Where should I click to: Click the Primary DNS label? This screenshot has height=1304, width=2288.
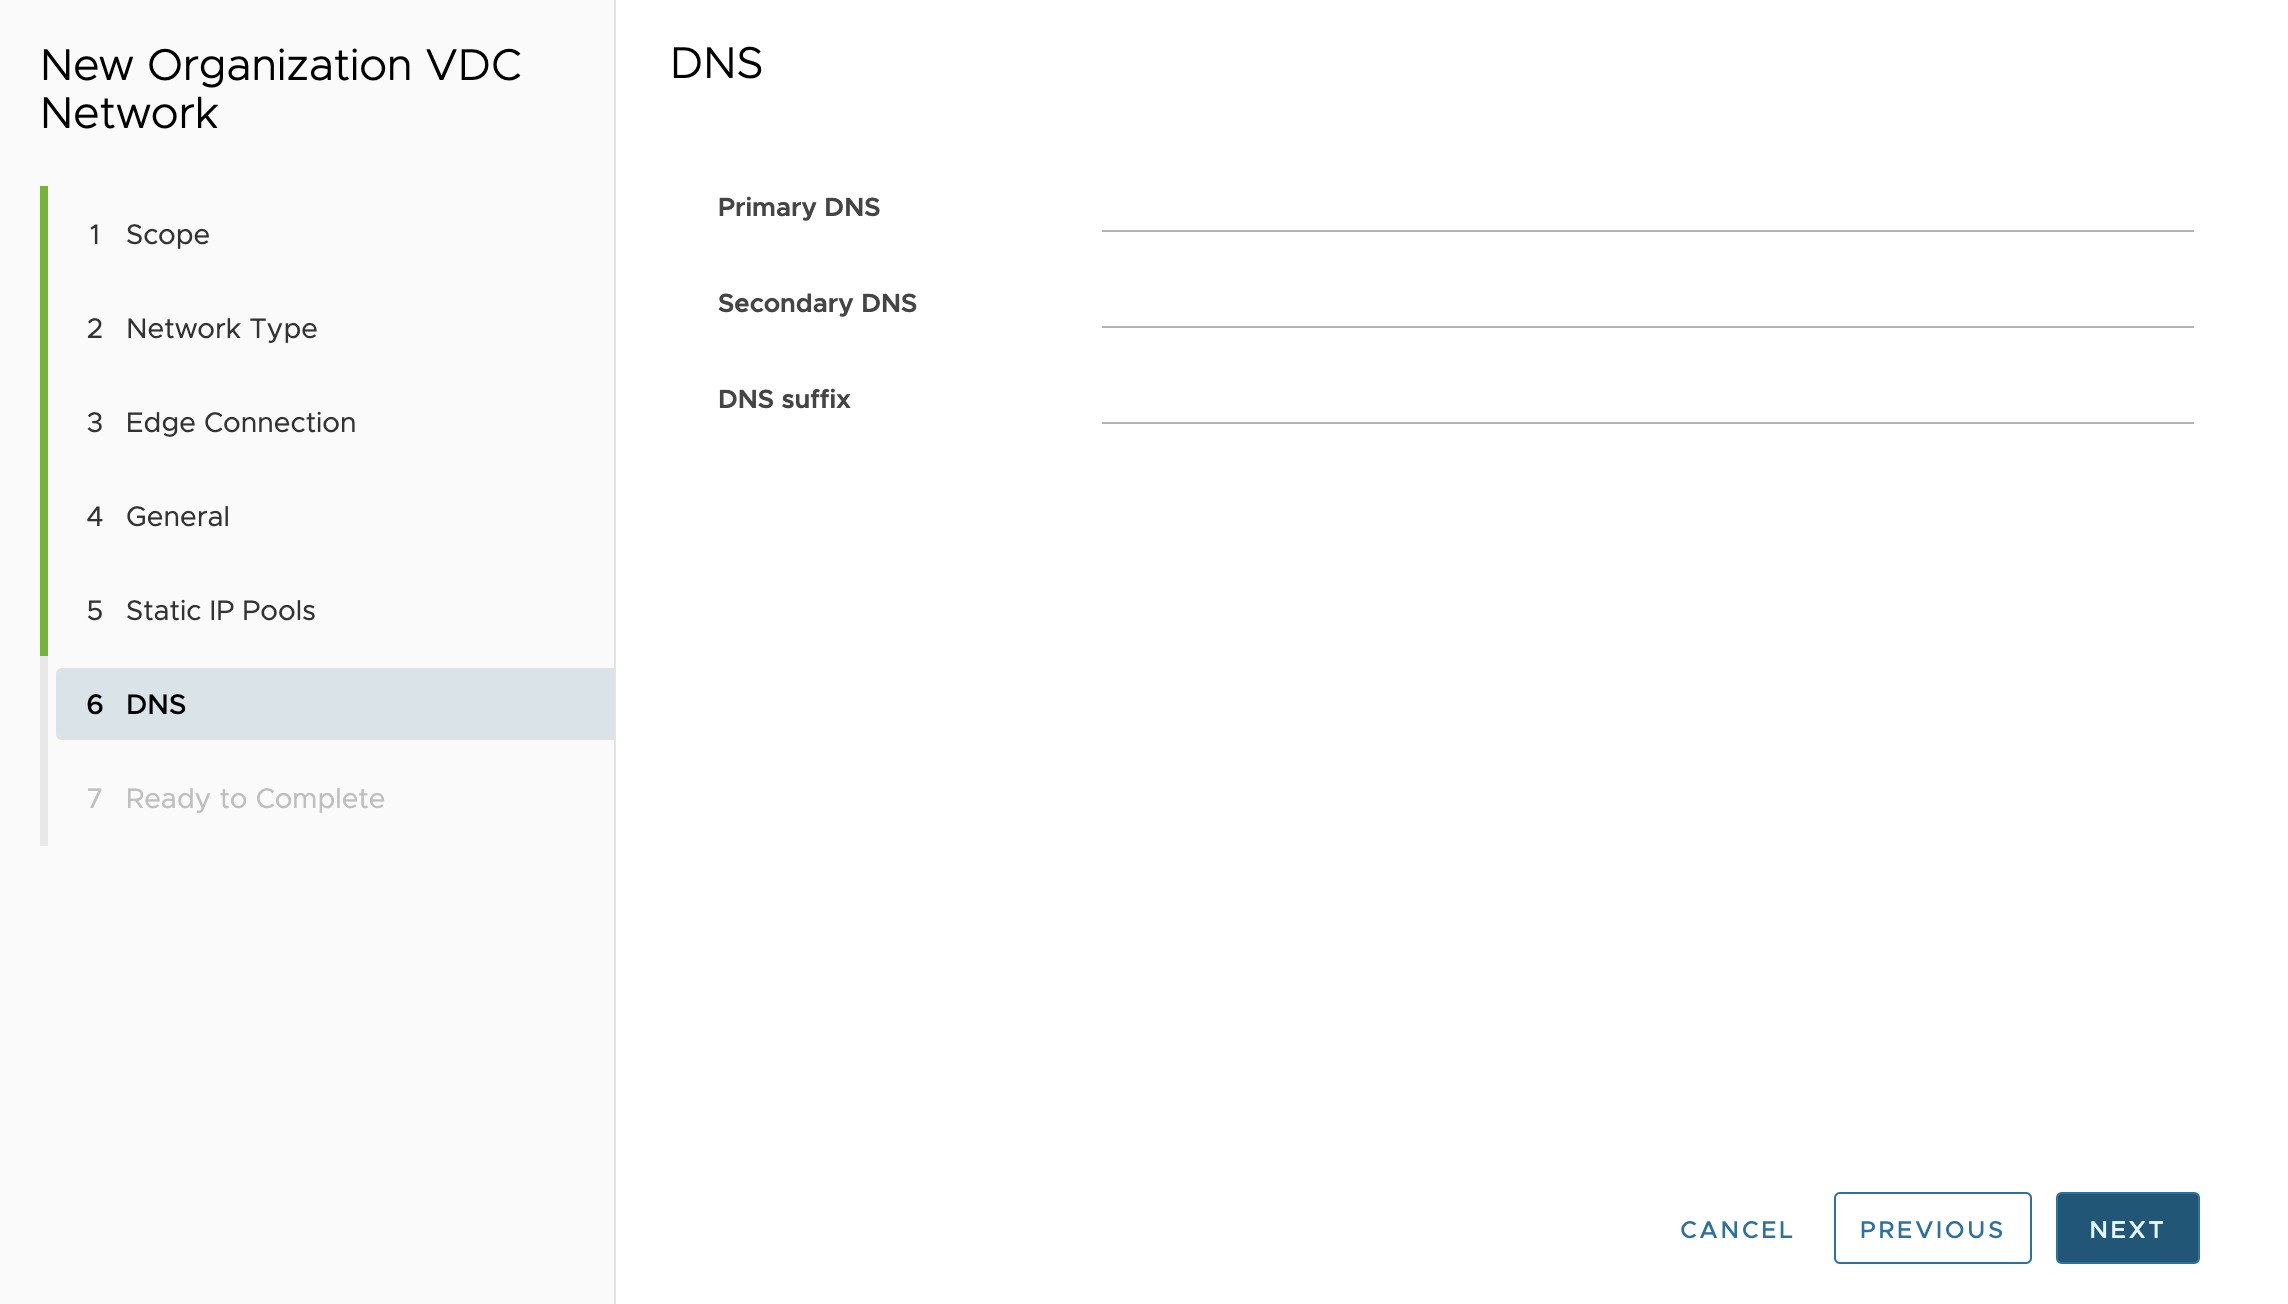(798, 207)
